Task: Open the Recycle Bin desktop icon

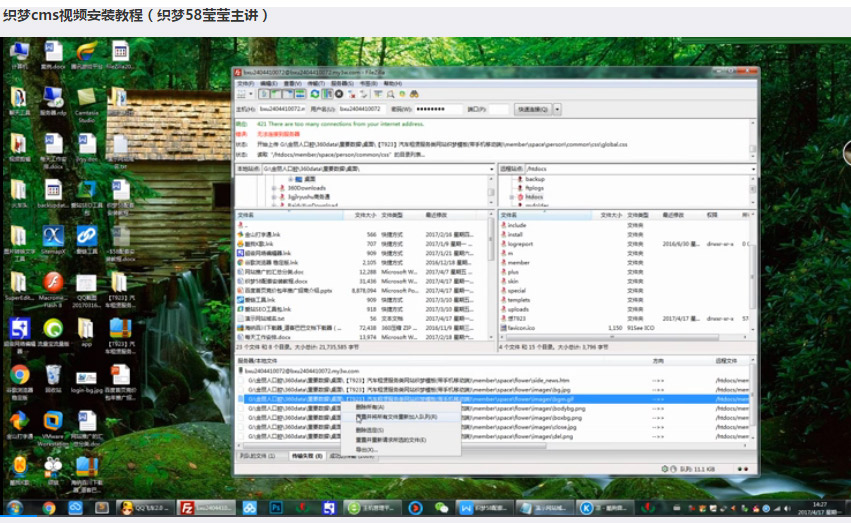Action: [x=53, y=376]
